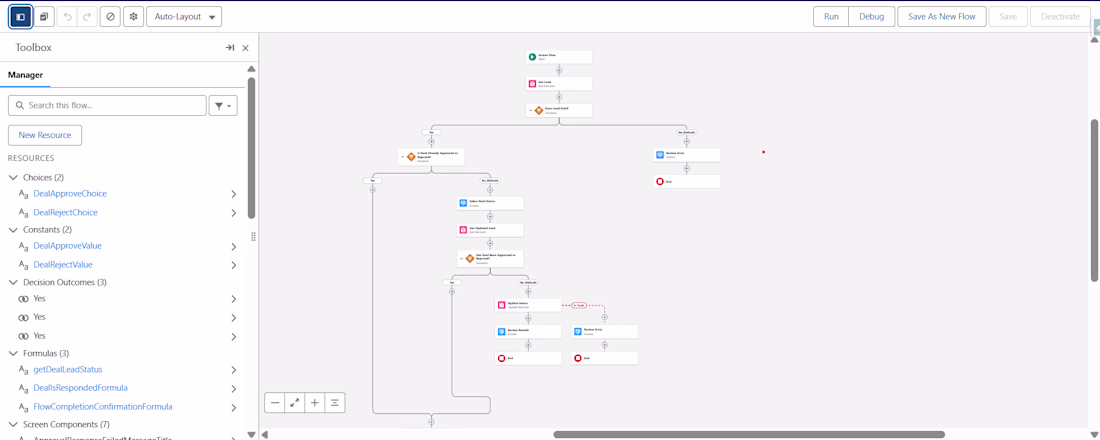
Task: Show details chevron for DealRejectChoice
Action: coord(234,213)
